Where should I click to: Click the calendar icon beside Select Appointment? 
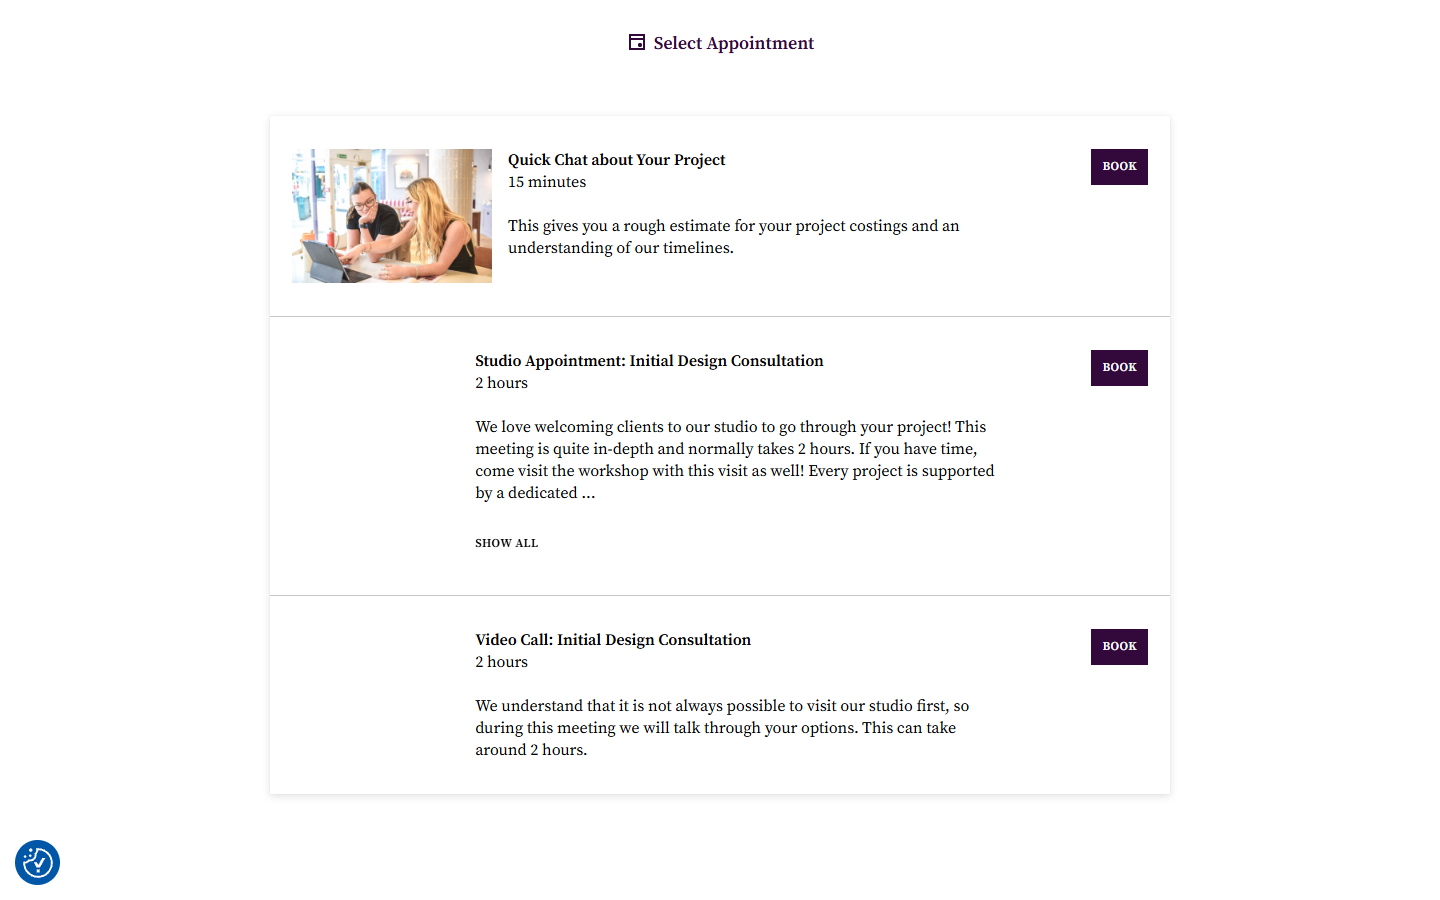click(636, 42)
